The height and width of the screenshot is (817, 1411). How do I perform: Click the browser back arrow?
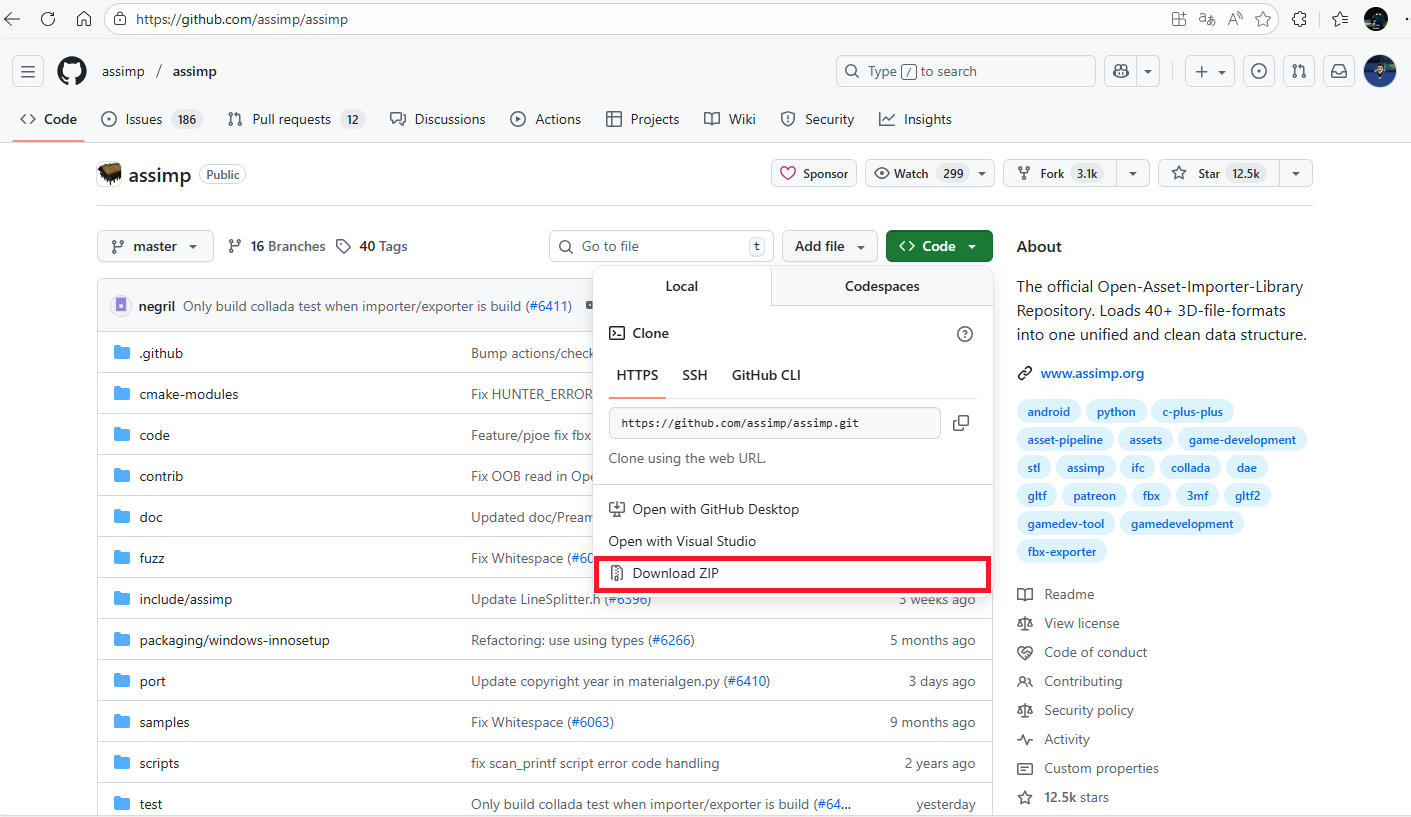13,19
